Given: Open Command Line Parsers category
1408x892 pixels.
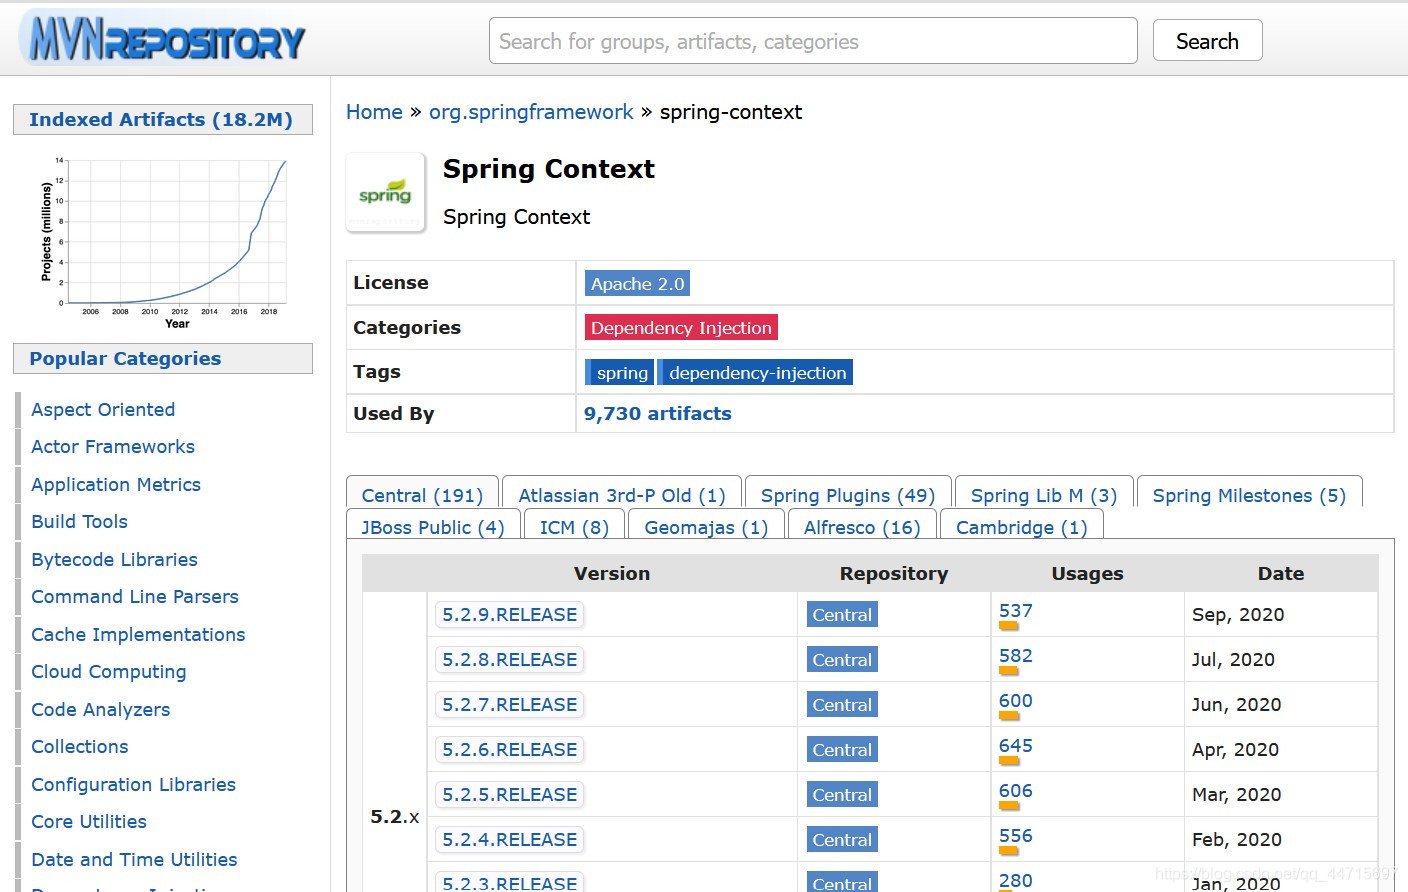Looking at the screenshot, I should click(x=135, y=597).
